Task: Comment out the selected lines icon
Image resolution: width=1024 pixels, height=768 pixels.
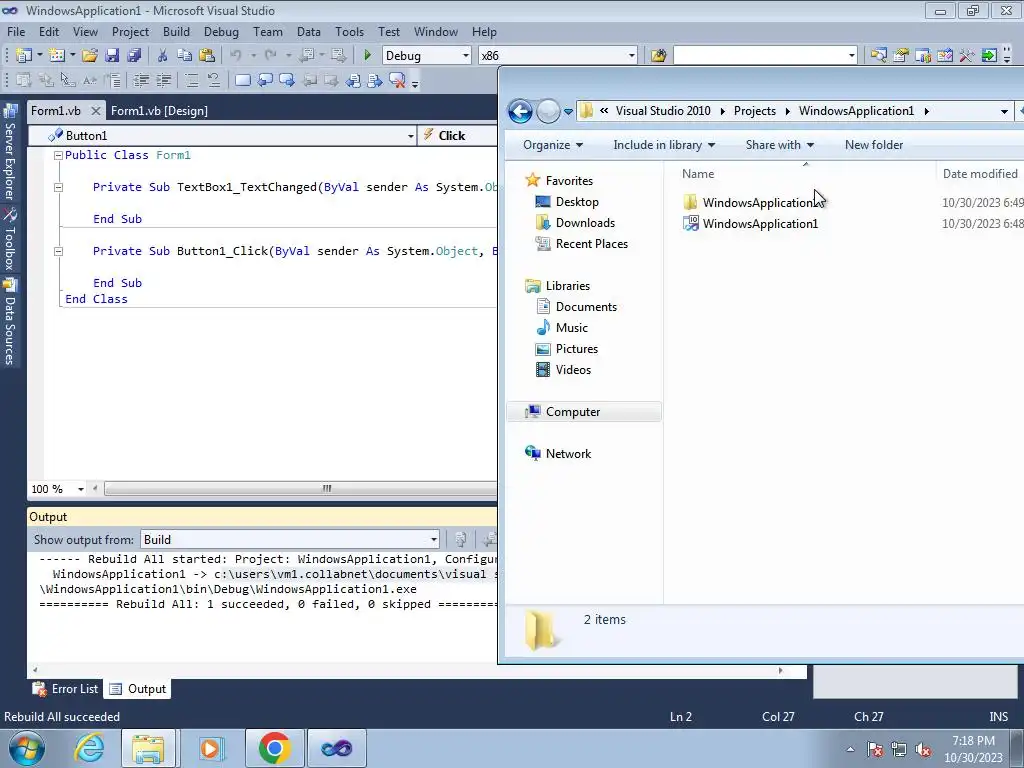Action: 191,80
